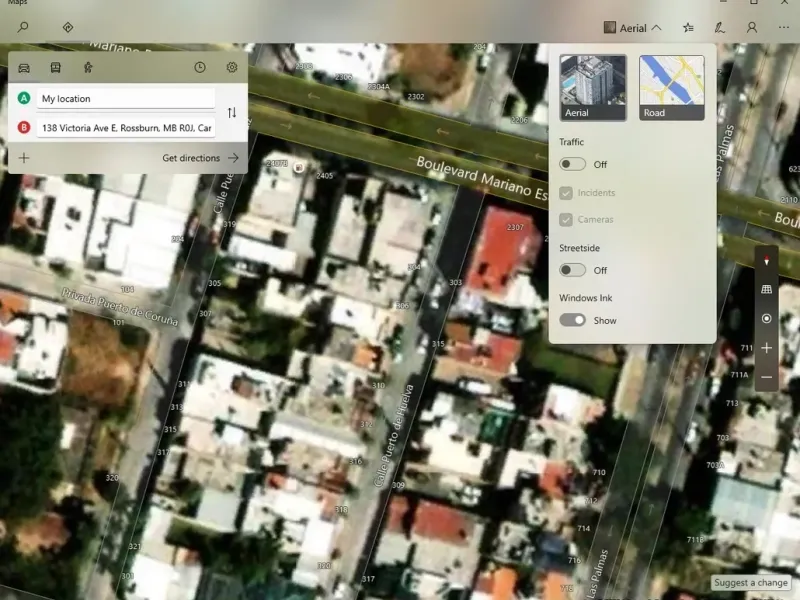Viewport: 800px width, 600px height.
Task: Open Saved places star icon
Action: (x=688, y=28)
